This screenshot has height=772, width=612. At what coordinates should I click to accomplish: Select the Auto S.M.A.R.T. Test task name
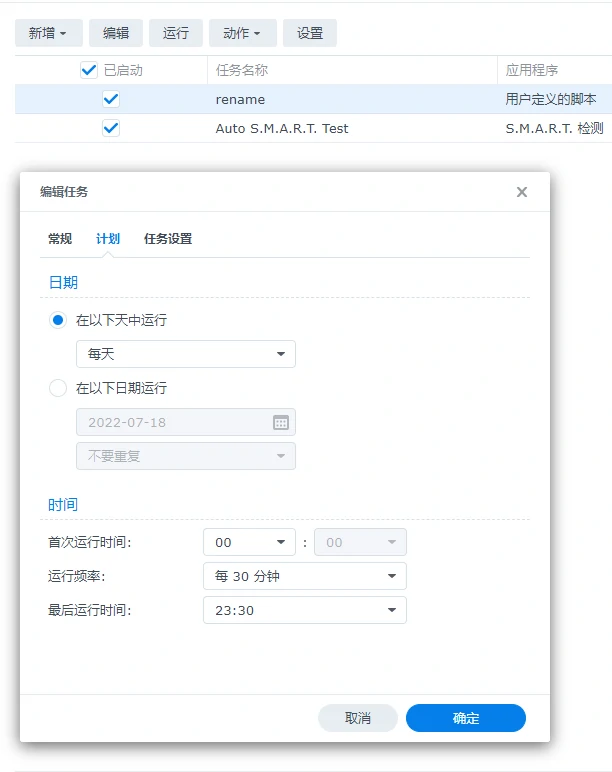tap(282, 129)
